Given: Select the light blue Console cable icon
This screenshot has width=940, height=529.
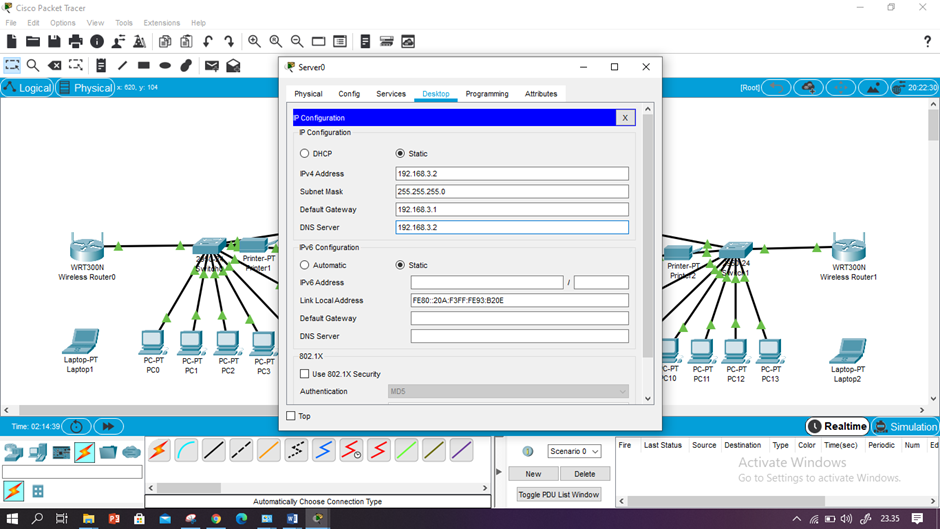Looking at the screenshot, I should [x=186, y=450].
